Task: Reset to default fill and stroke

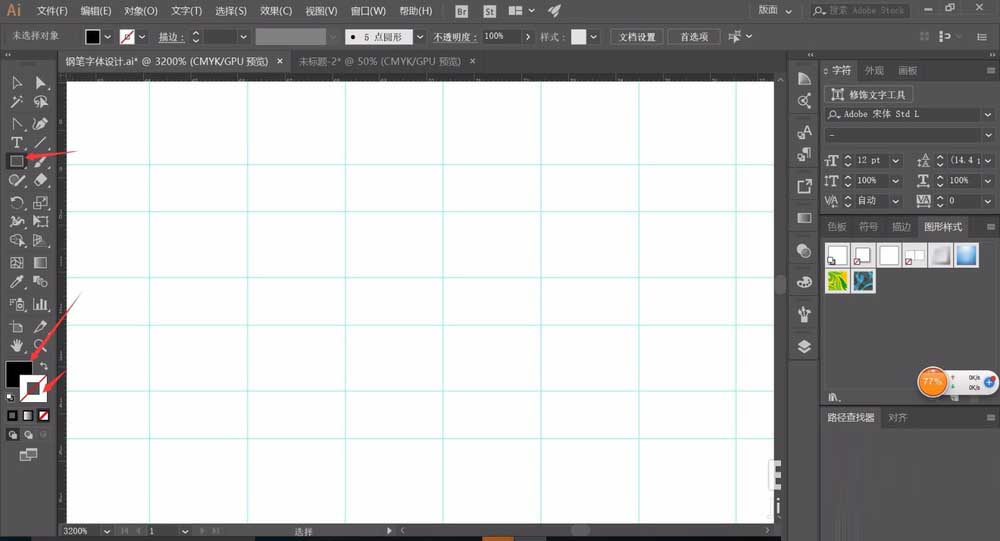Action: tap(10, 397)
